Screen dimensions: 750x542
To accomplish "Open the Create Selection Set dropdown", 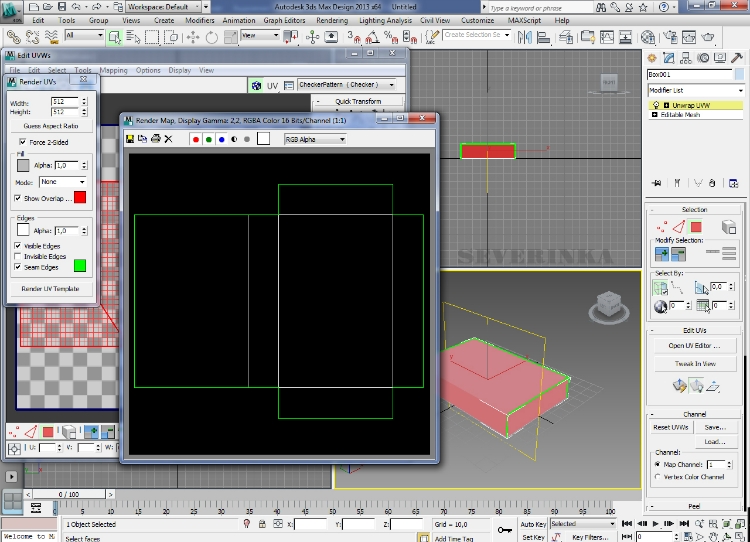I will pyautogui.click(x=476, y=35).
